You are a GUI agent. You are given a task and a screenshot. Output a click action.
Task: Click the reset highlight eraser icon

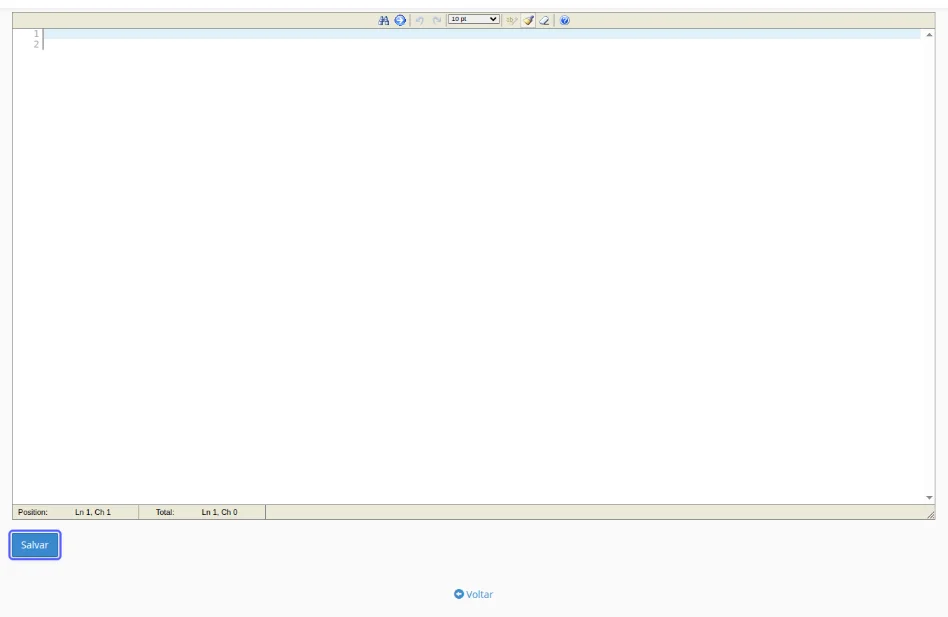pos(544,21)
